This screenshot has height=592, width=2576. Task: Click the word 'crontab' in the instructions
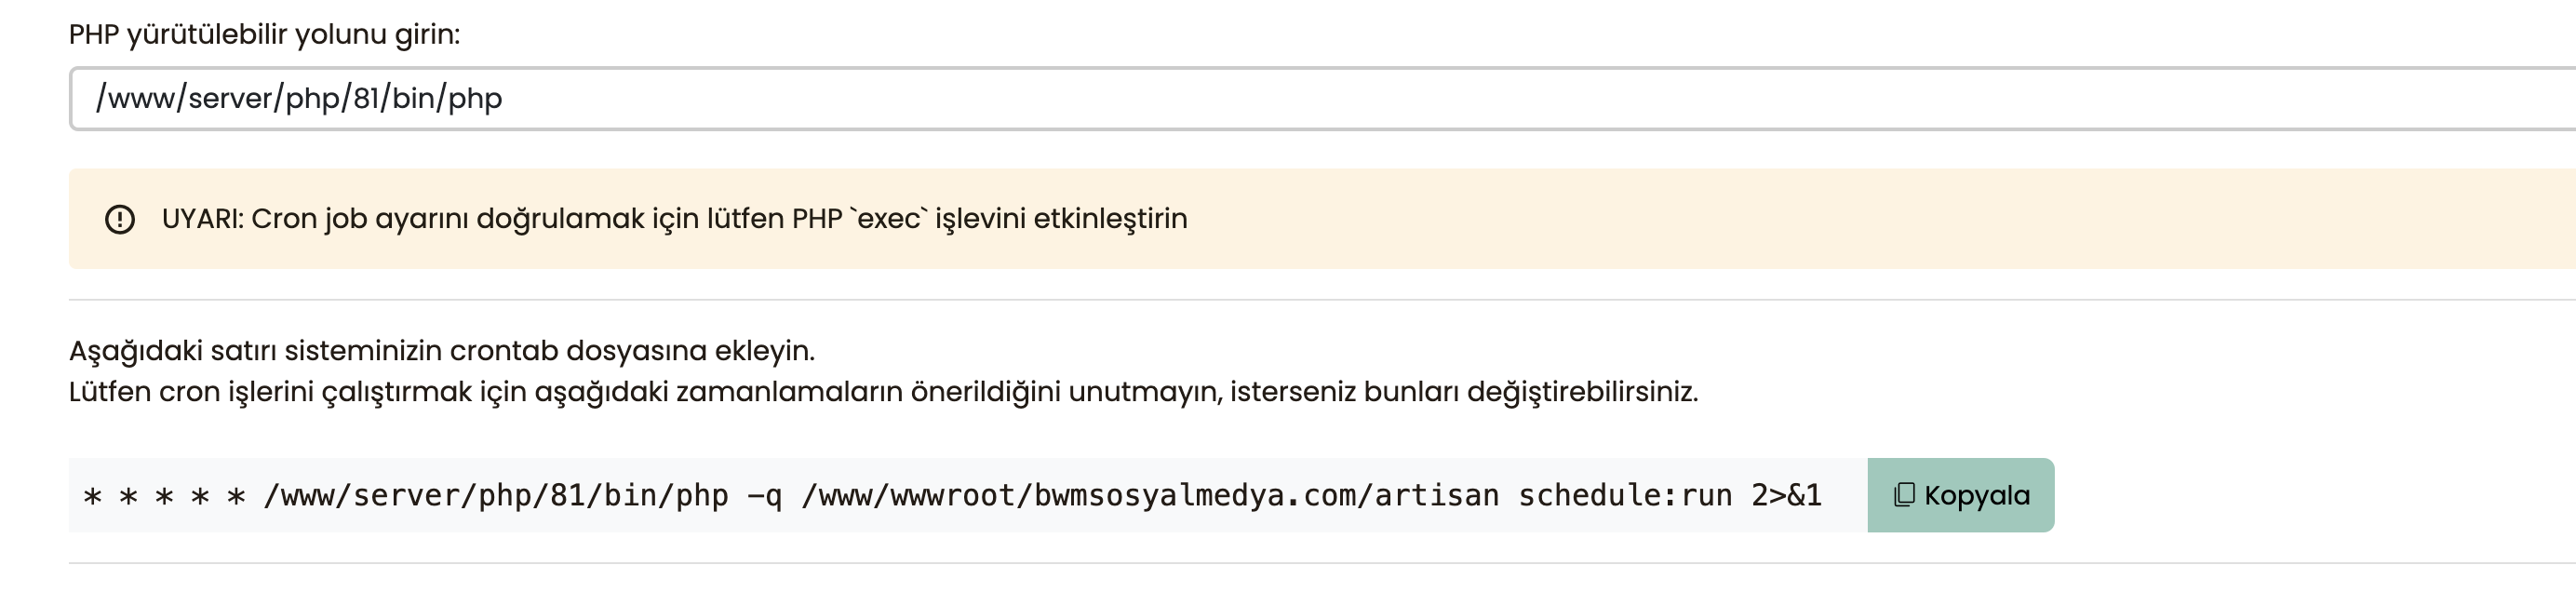click(x=504, y=351)
